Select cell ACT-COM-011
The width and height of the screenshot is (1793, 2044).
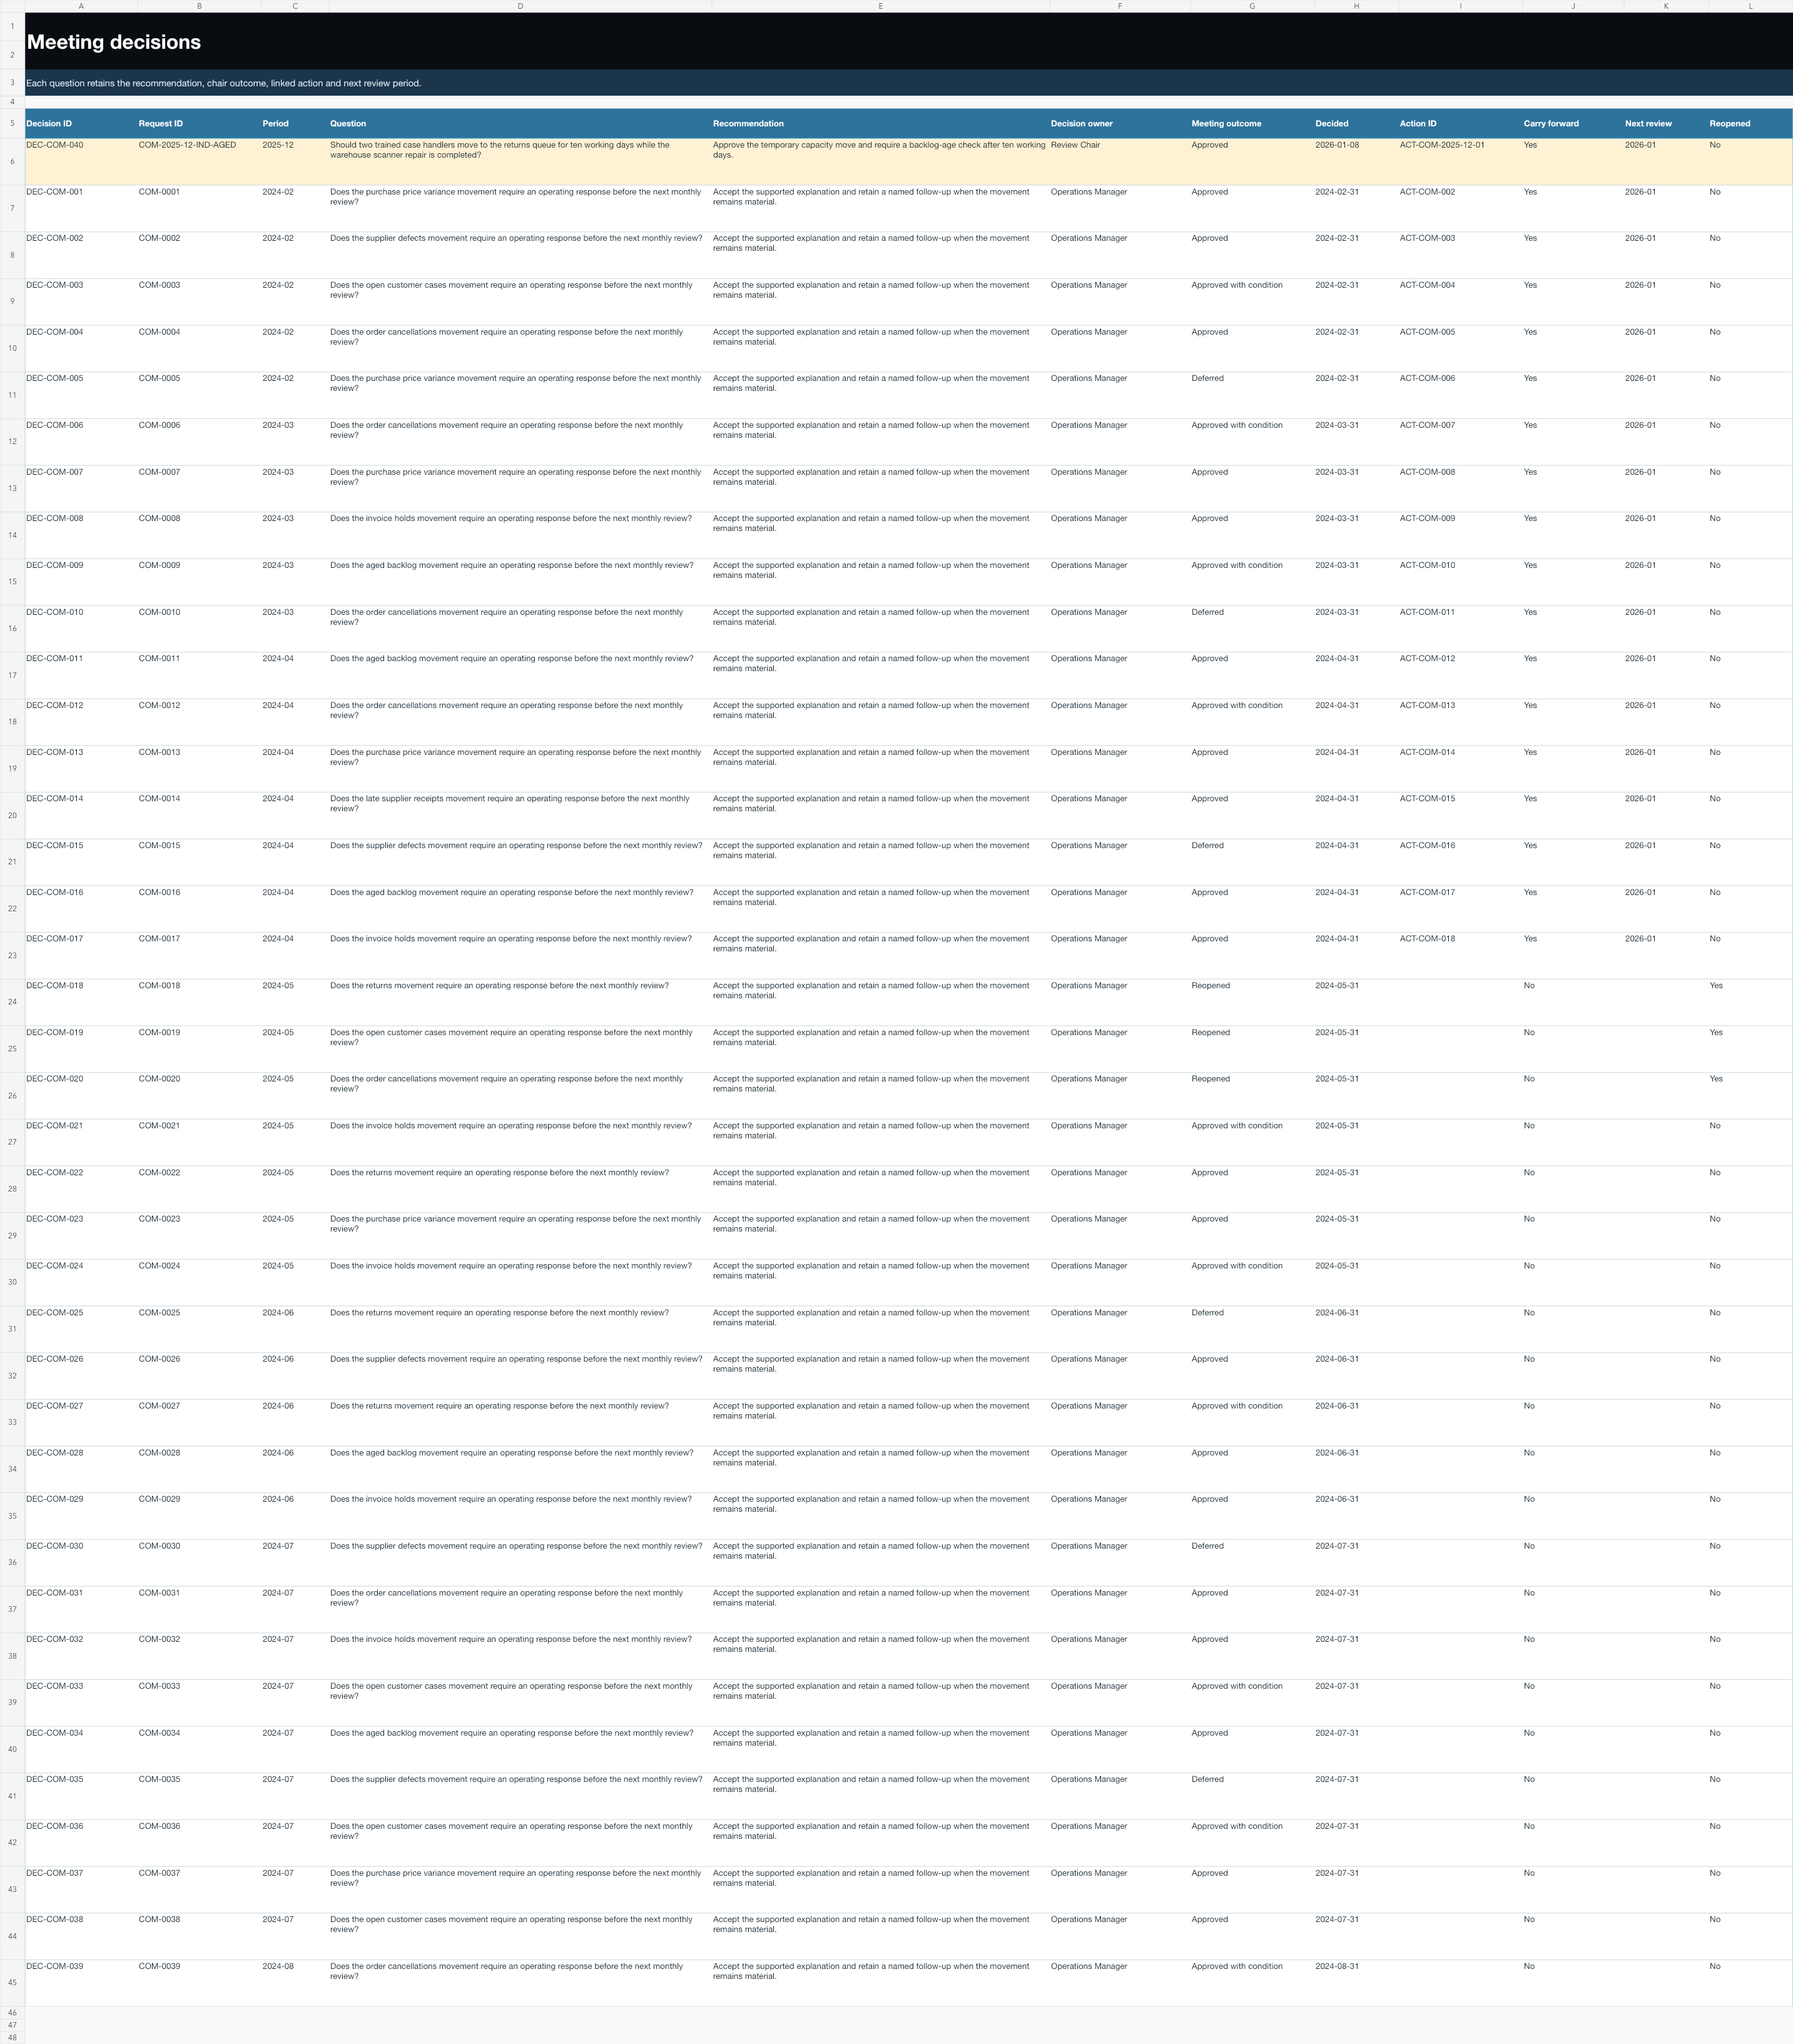tap(1460, 628)
